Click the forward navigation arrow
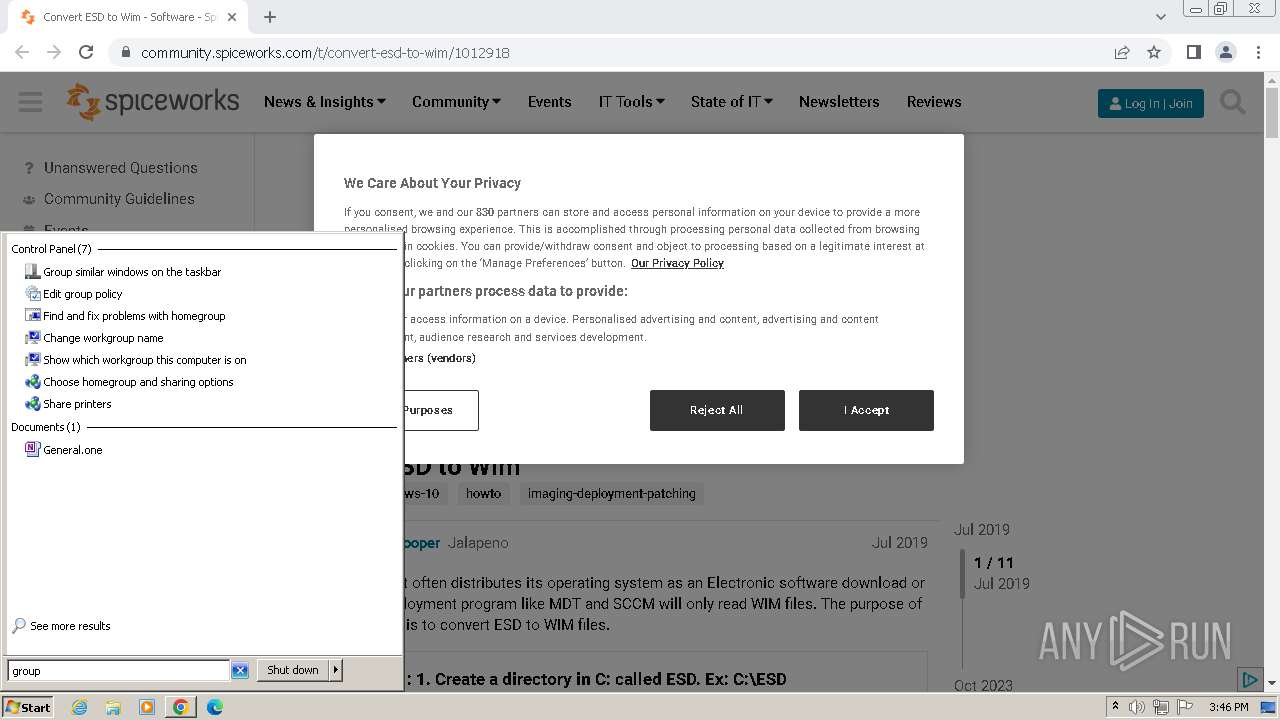 coord(54,52)
